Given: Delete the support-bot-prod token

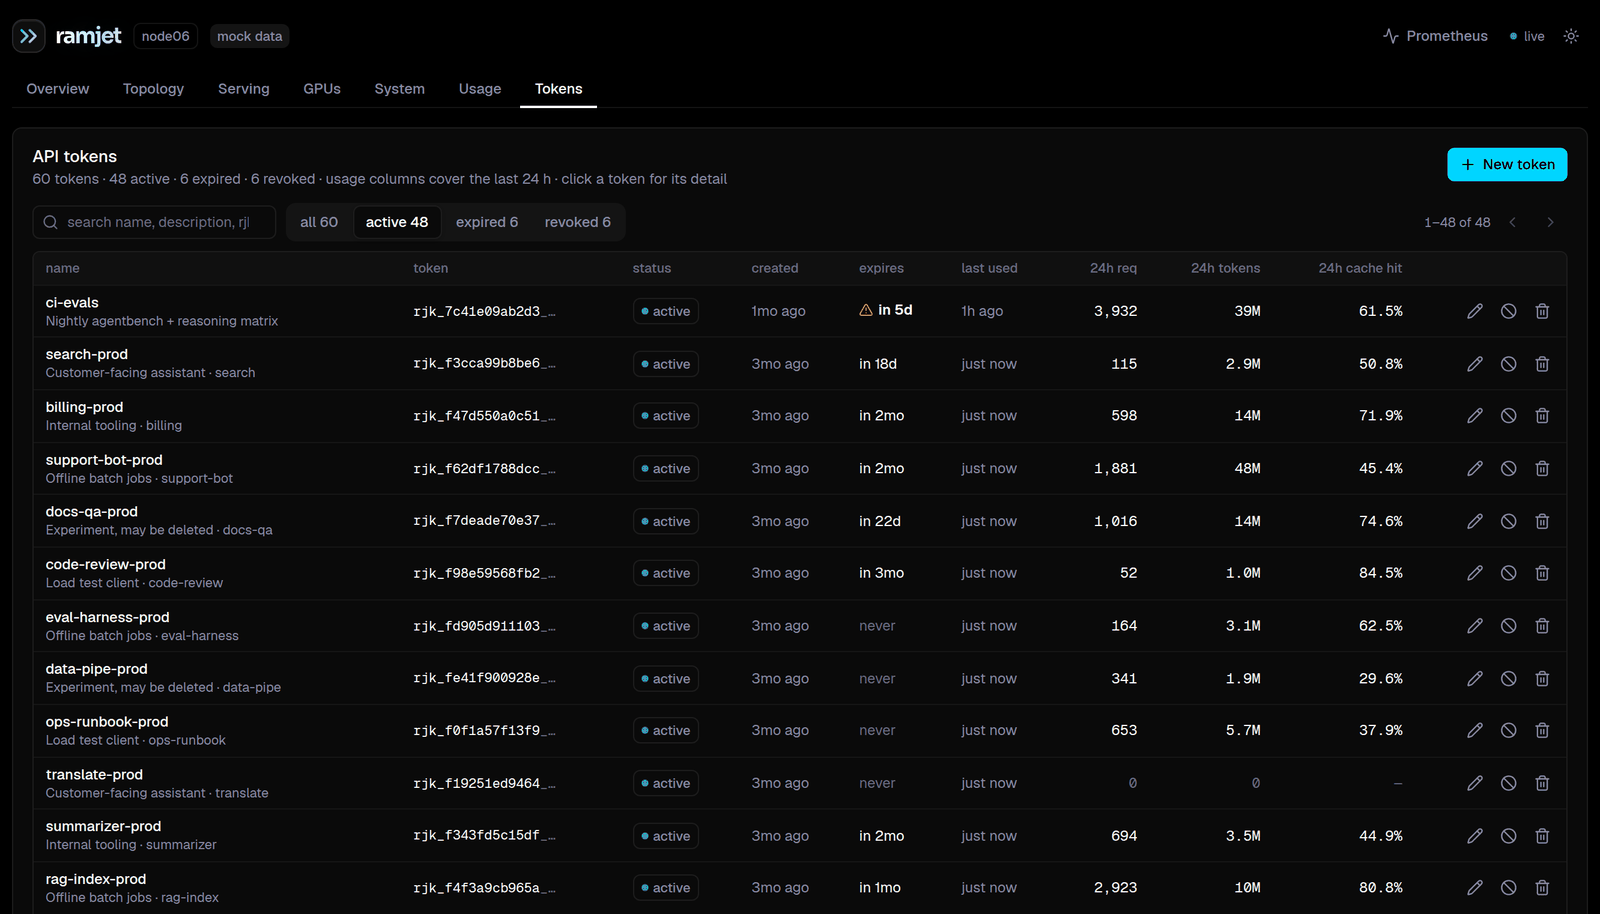Looking at the screenshot, I should point(1542,469).
